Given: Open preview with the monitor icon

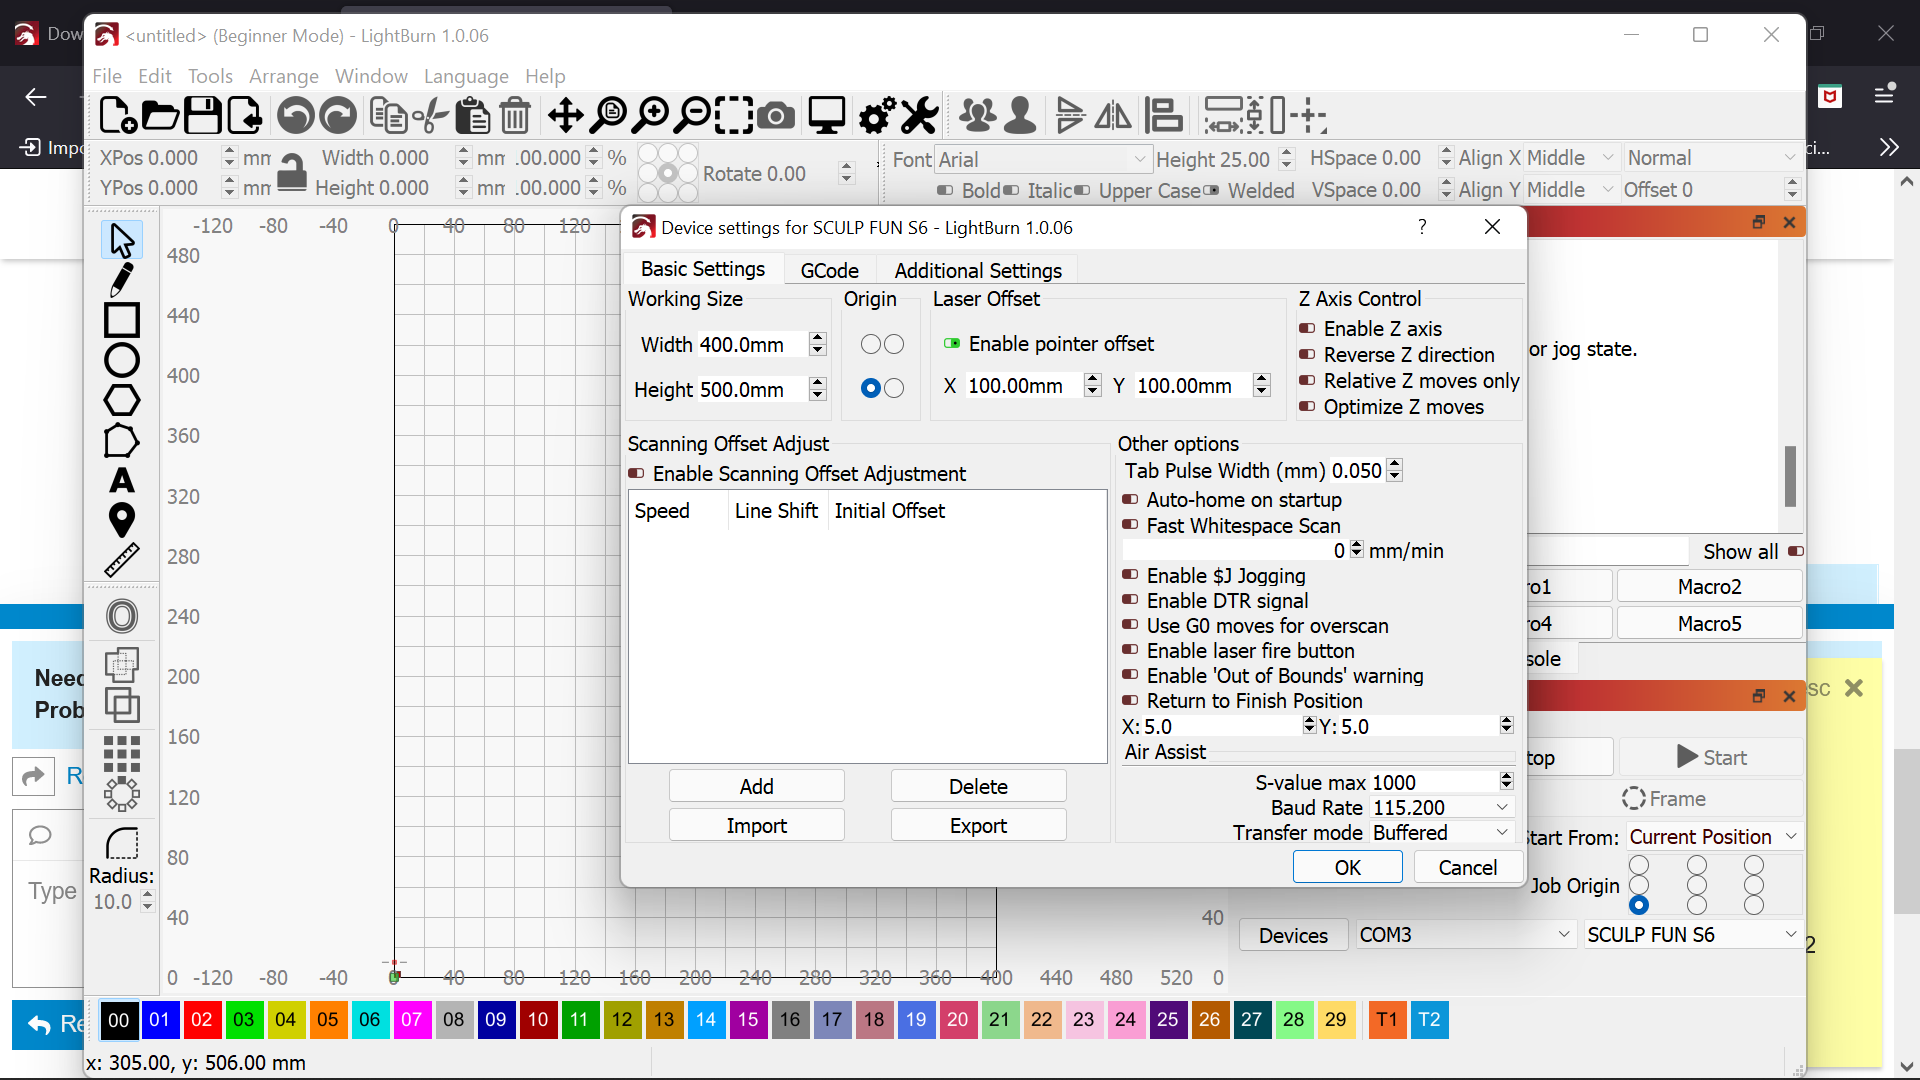Looking at the screenshot, I should click(827, 116).
